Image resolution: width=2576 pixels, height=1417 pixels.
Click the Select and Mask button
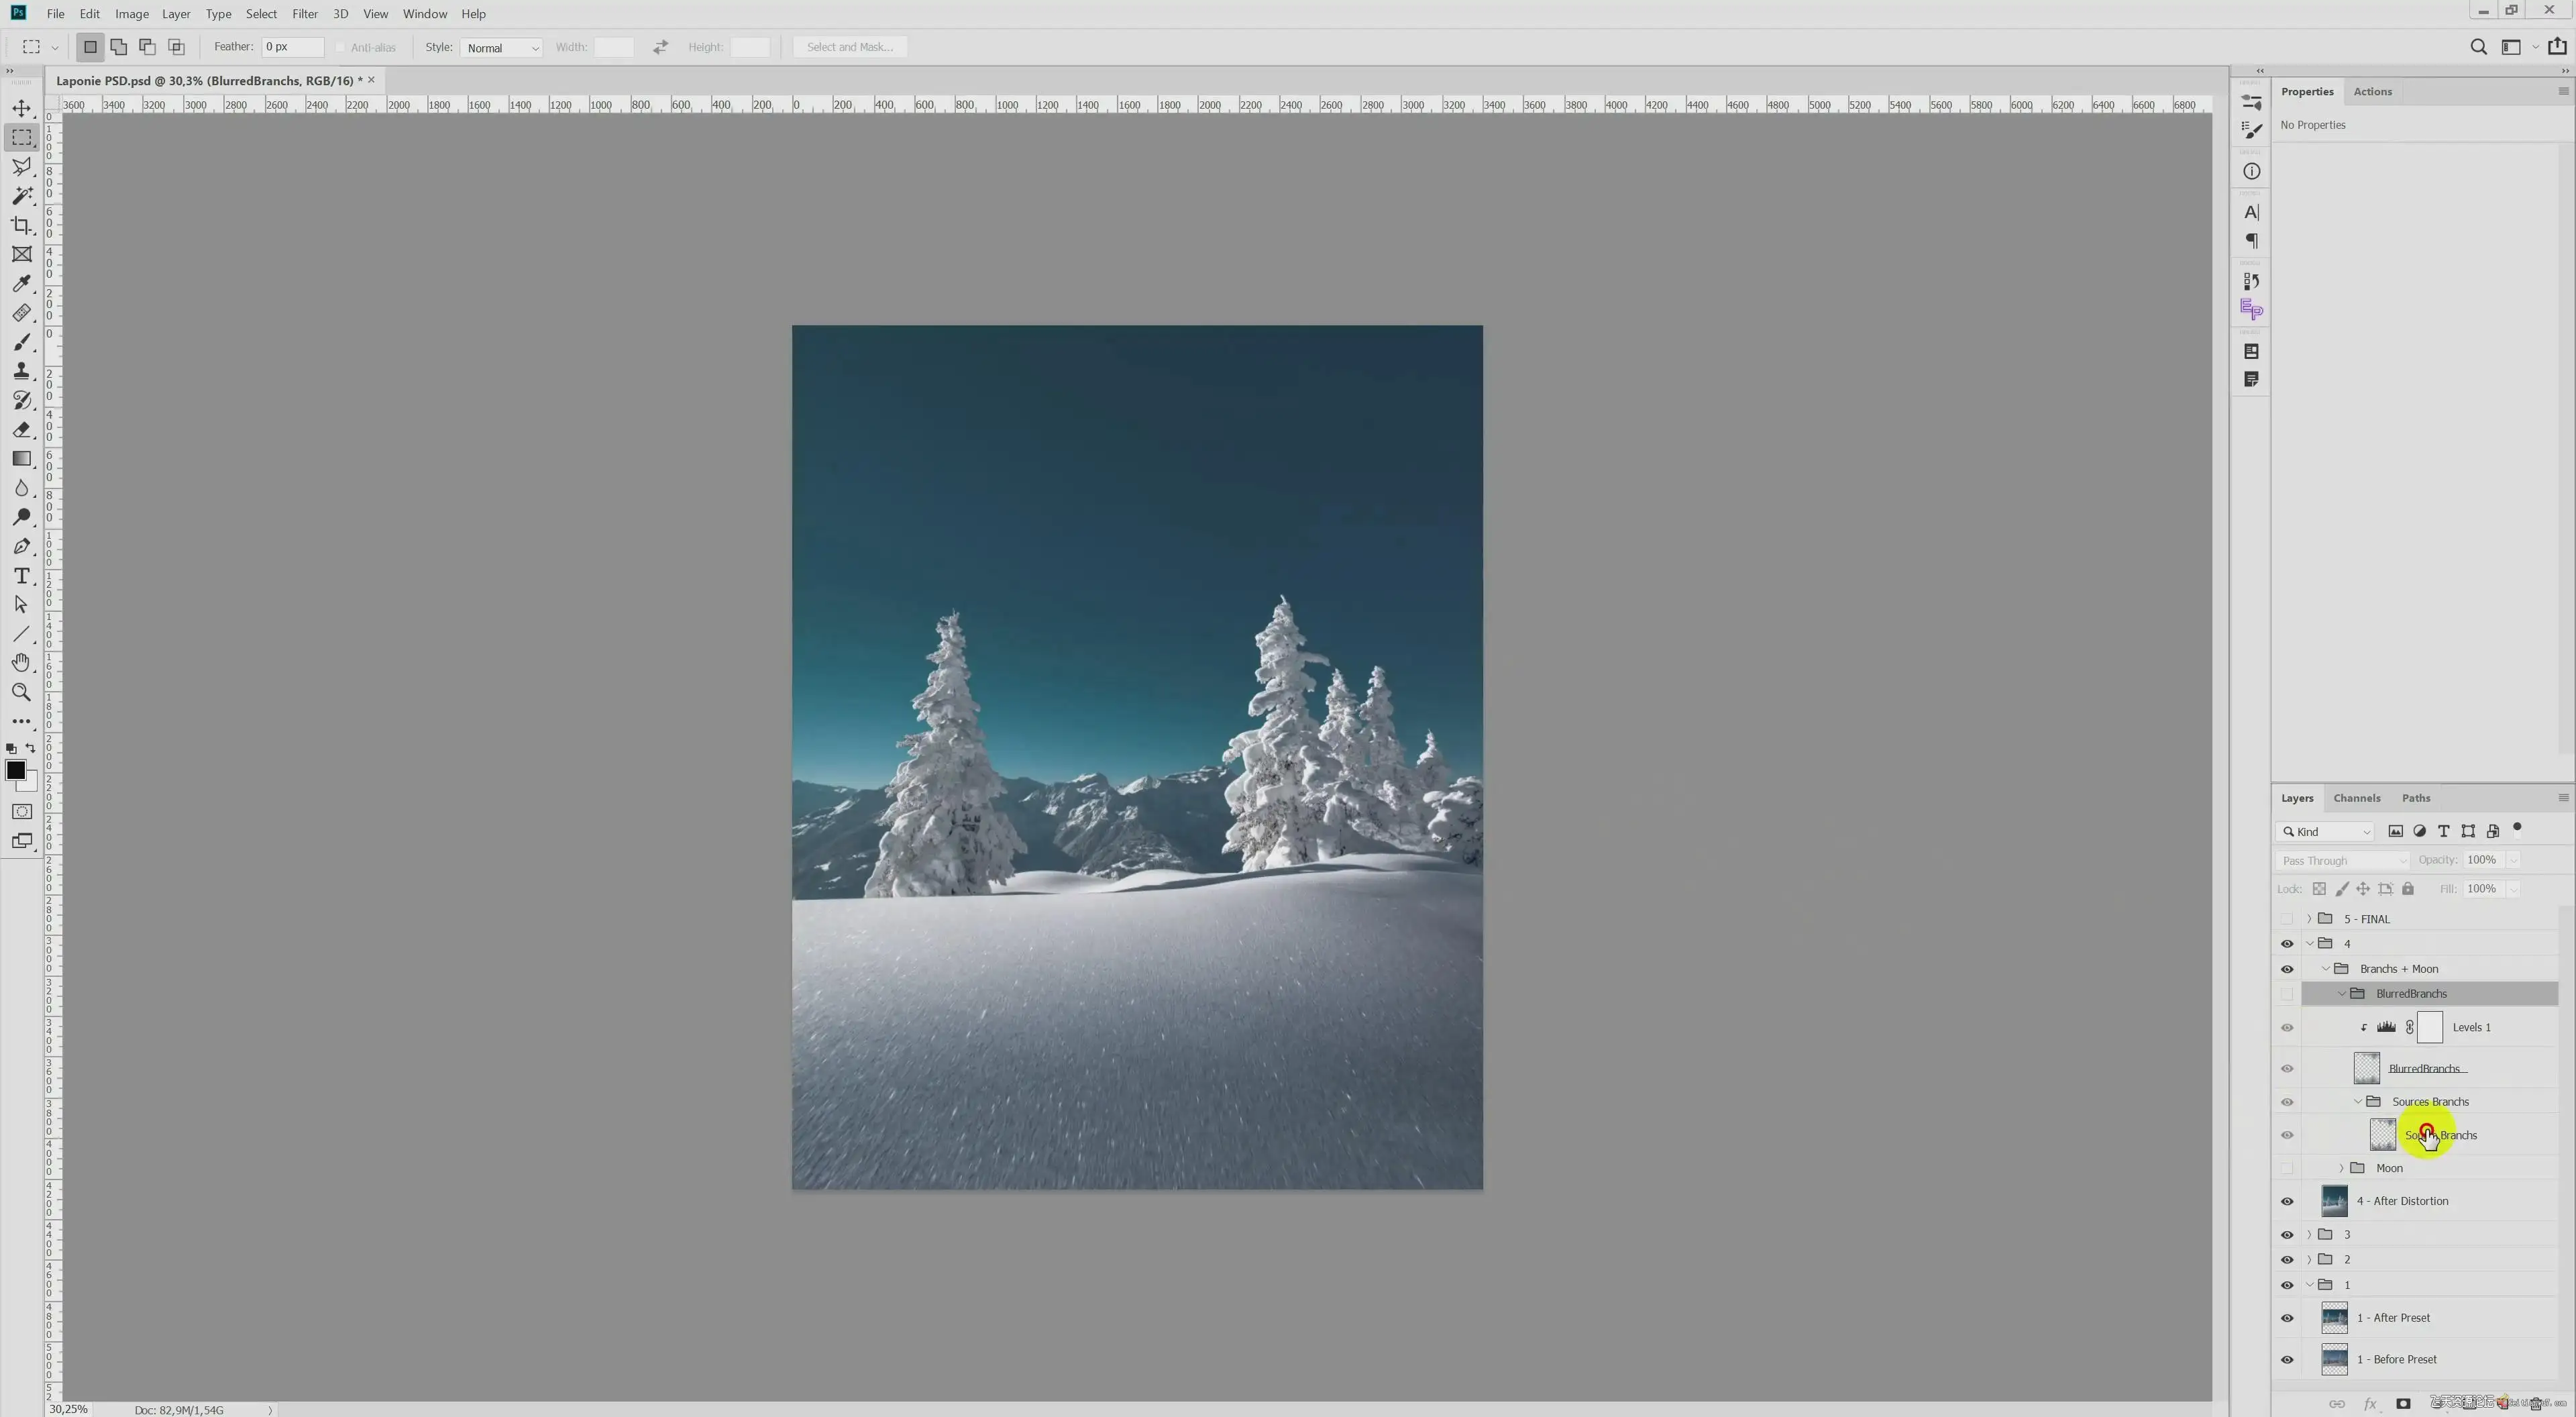coord(849,47)
